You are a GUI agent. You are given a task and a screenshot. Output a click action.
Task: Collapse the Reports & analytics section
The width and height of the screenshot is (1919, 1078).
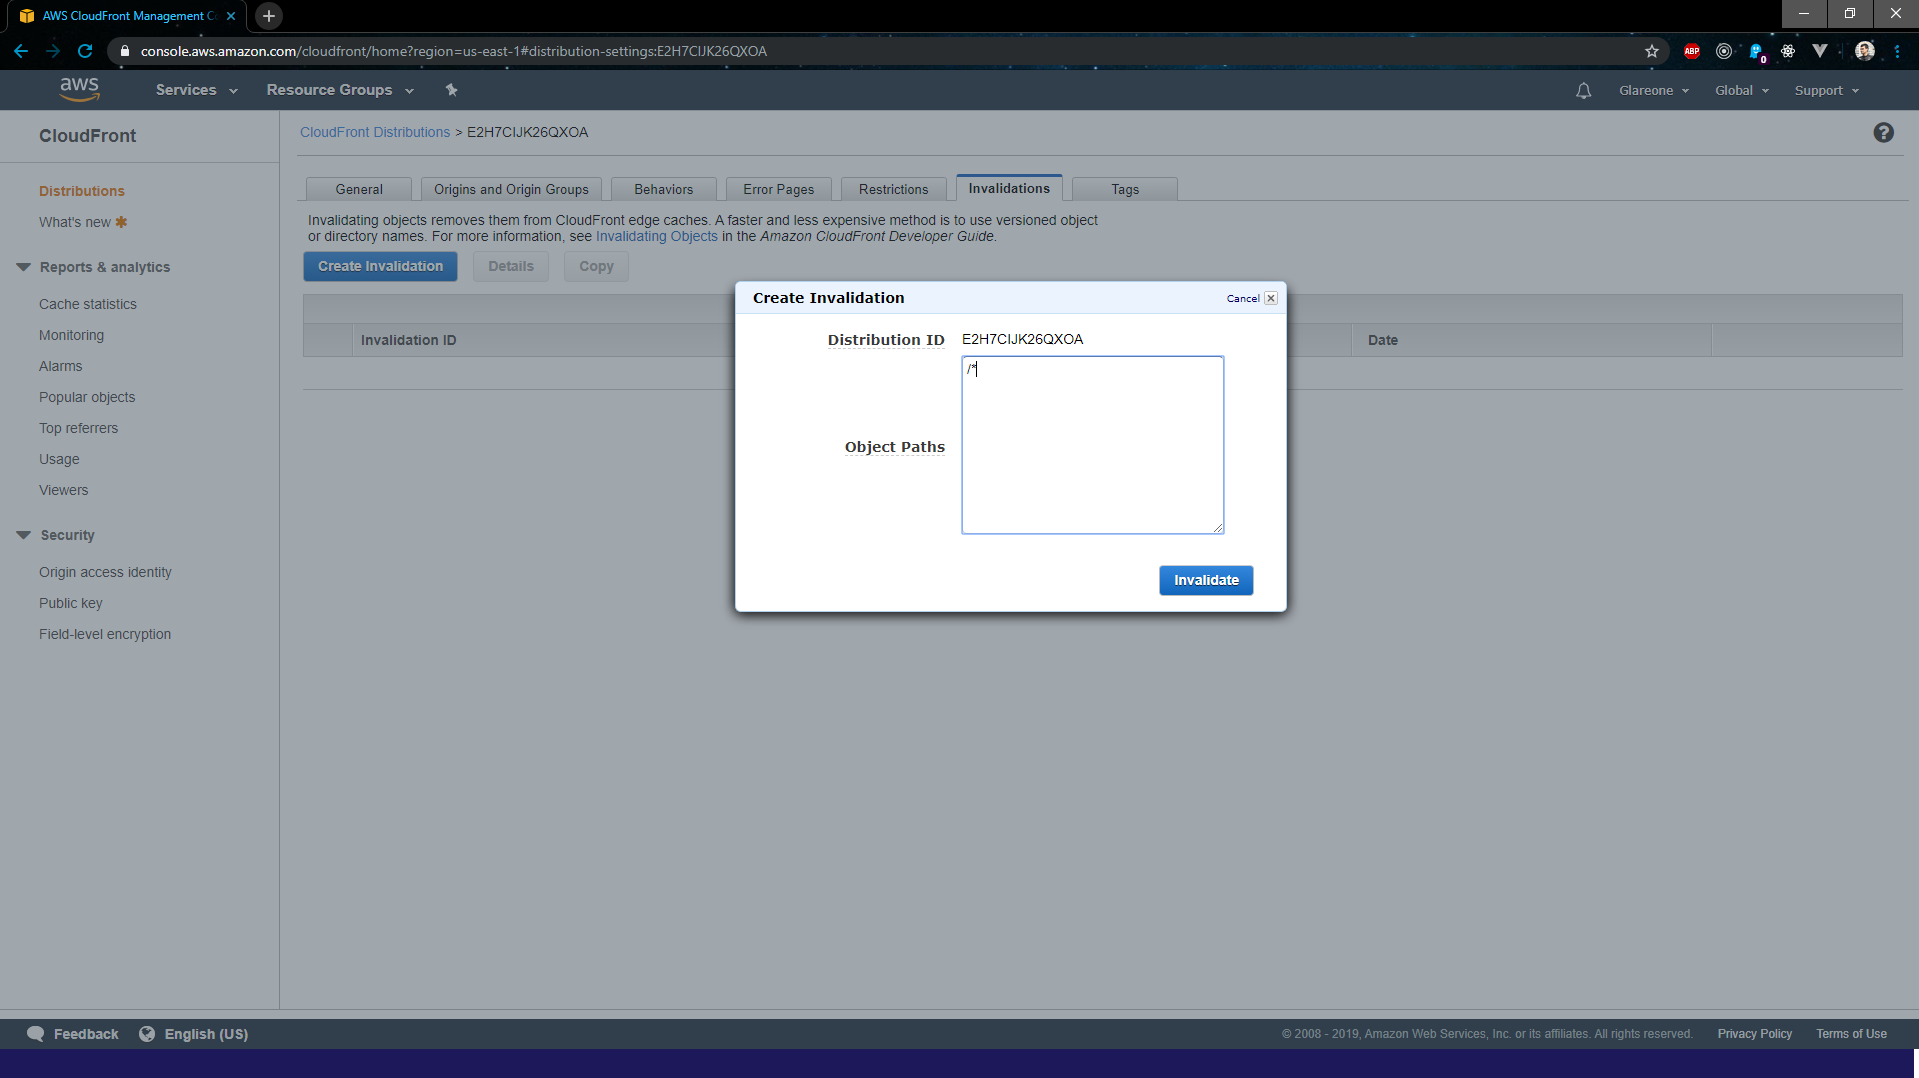point(24,267)
